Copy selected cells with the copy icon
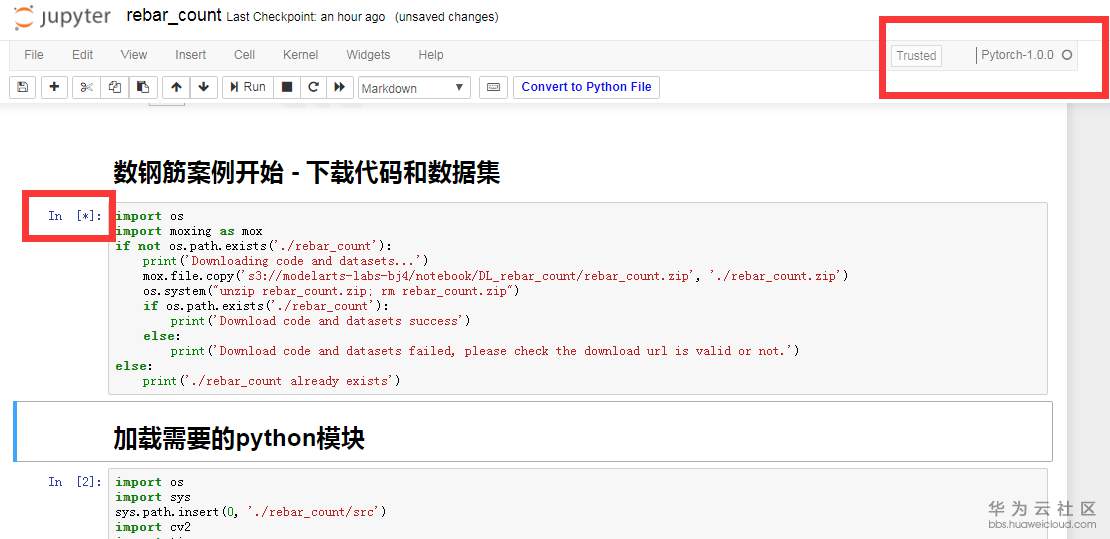Screen dimensions: 1110x539 (114, 87)
